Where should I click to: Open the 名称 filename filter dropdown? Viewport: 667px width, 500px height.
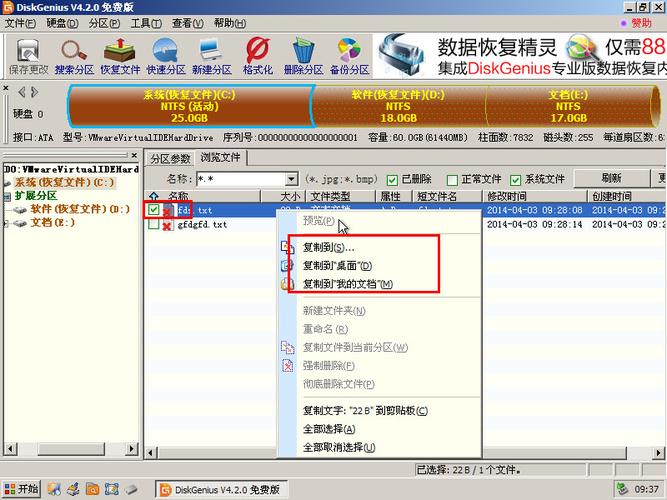[291, 179]
